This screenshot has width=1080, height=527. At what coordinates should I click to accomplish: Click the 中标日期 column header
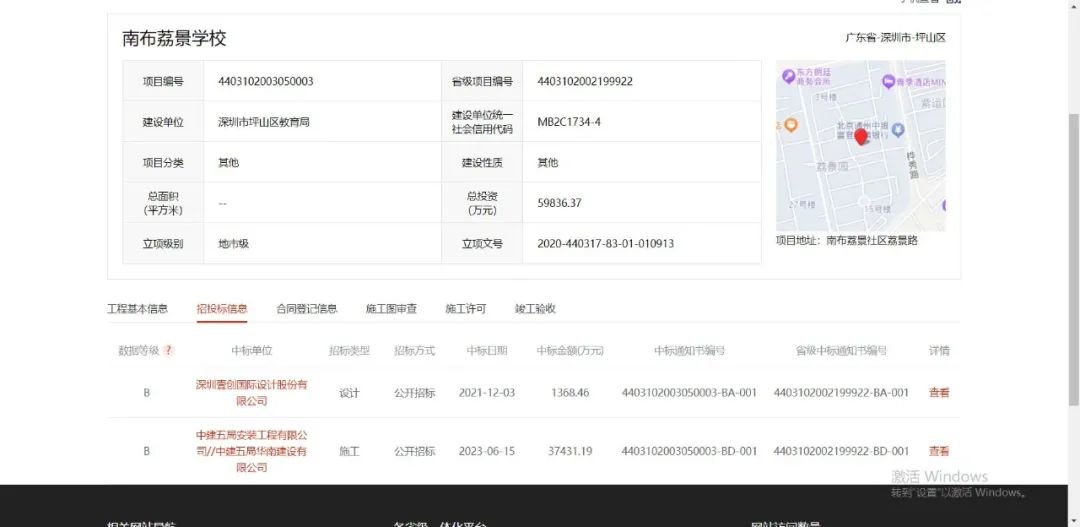point(486,351)
